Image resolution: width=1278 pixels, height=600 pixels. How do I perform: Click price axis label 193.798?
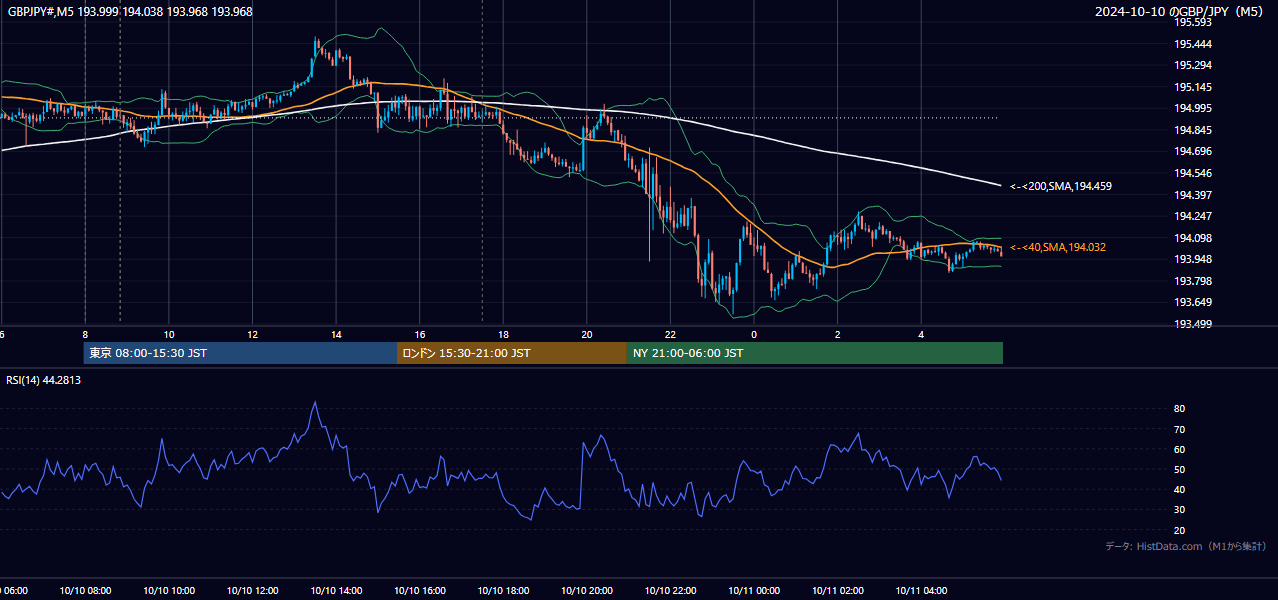1193,281
